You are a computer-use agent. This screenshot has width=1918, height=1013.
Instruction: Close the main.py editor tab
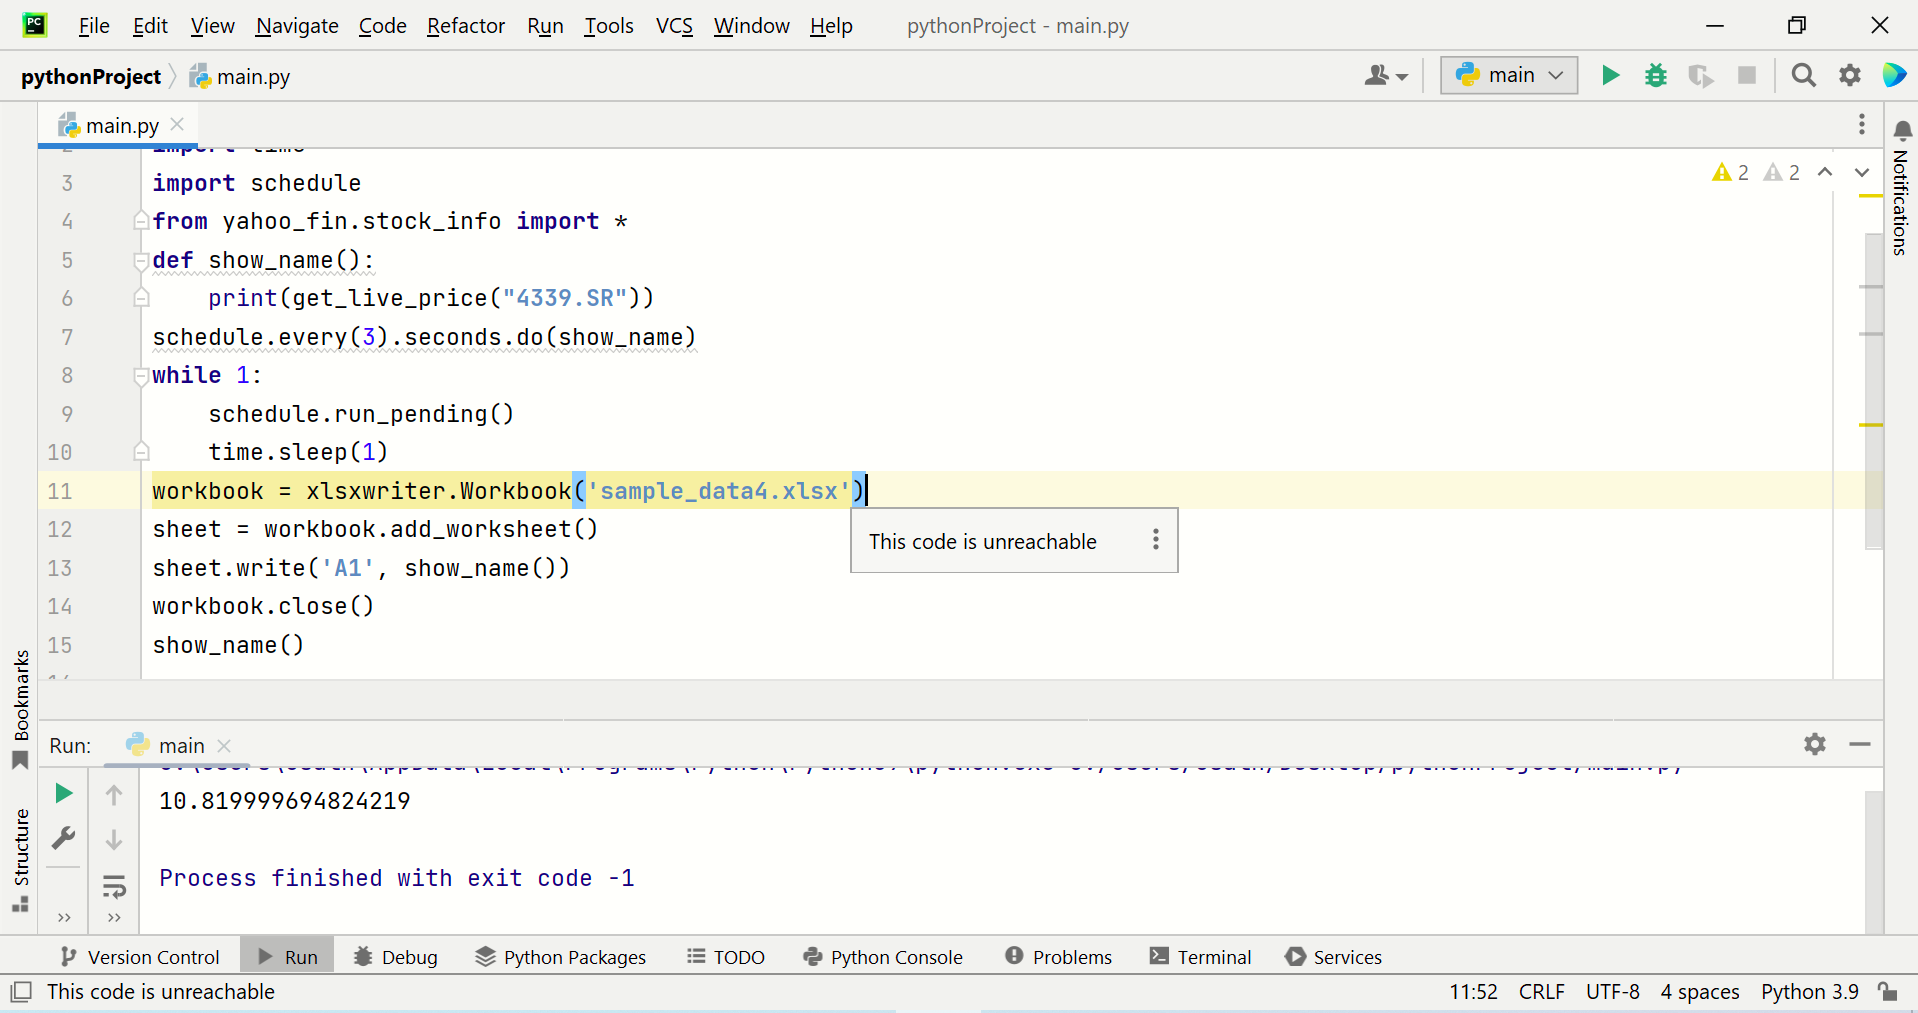(x=178, y=125)
